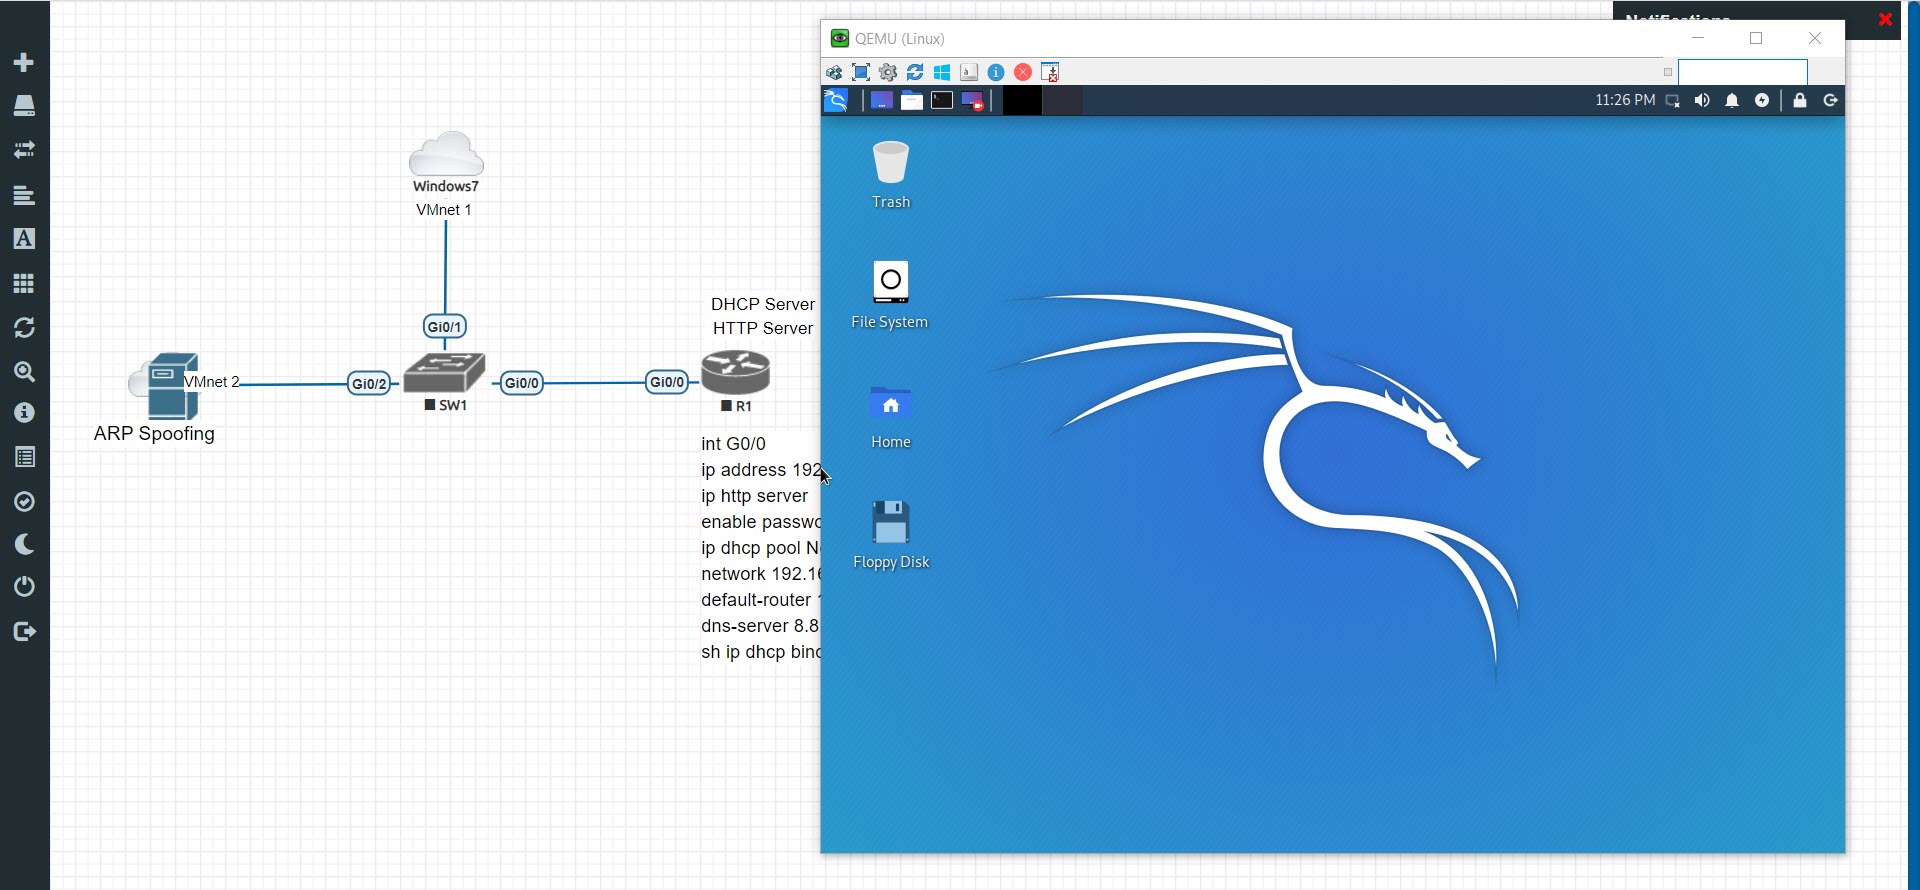The image size is (1920, 890).
Task: Open Status info icon in sidebar
Action: 24,413
